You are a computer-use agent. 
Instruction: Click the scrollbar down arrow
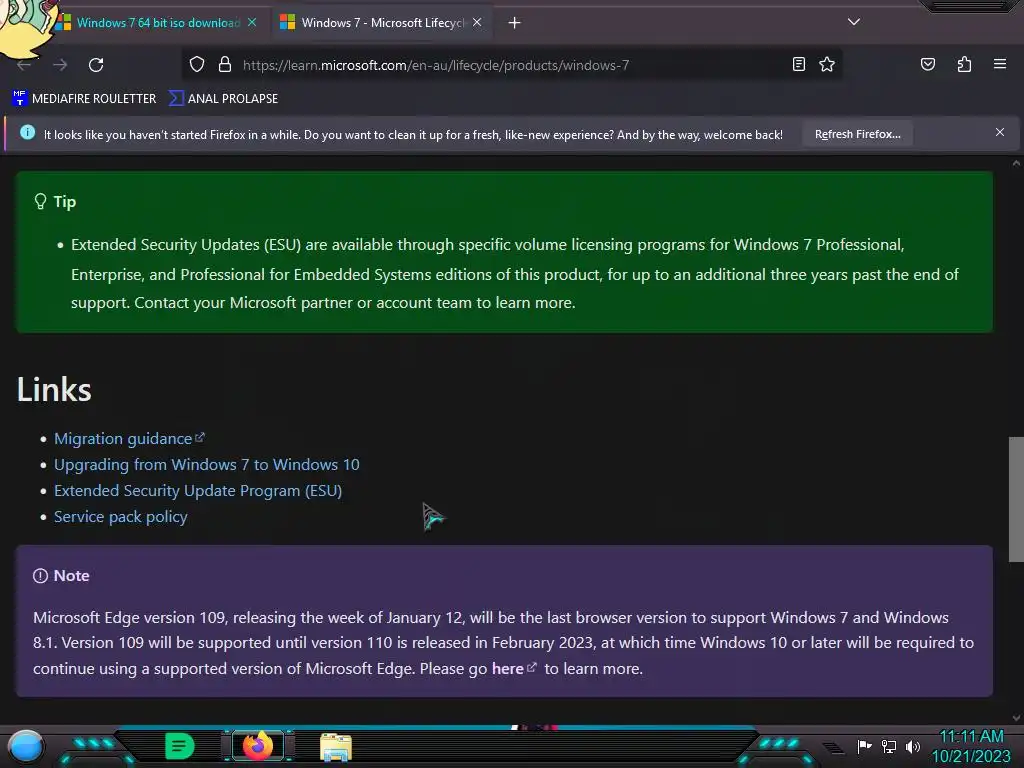click(1016, 718)
